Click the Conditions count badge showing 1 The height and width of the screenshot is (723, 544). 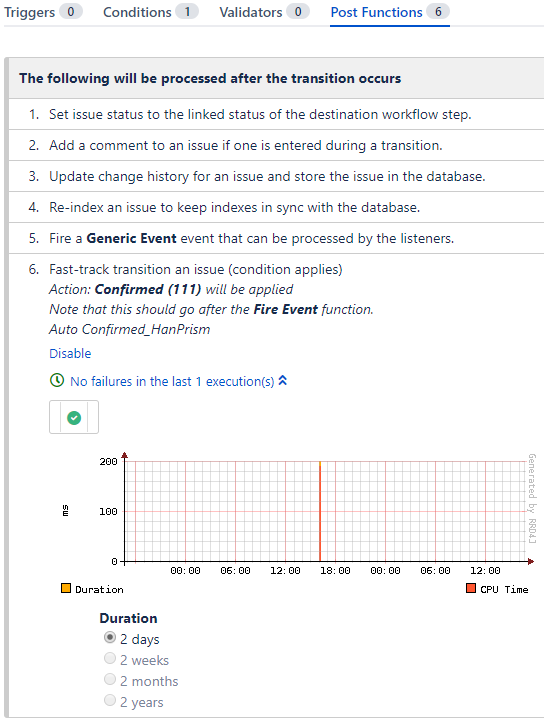coord(187,12)
